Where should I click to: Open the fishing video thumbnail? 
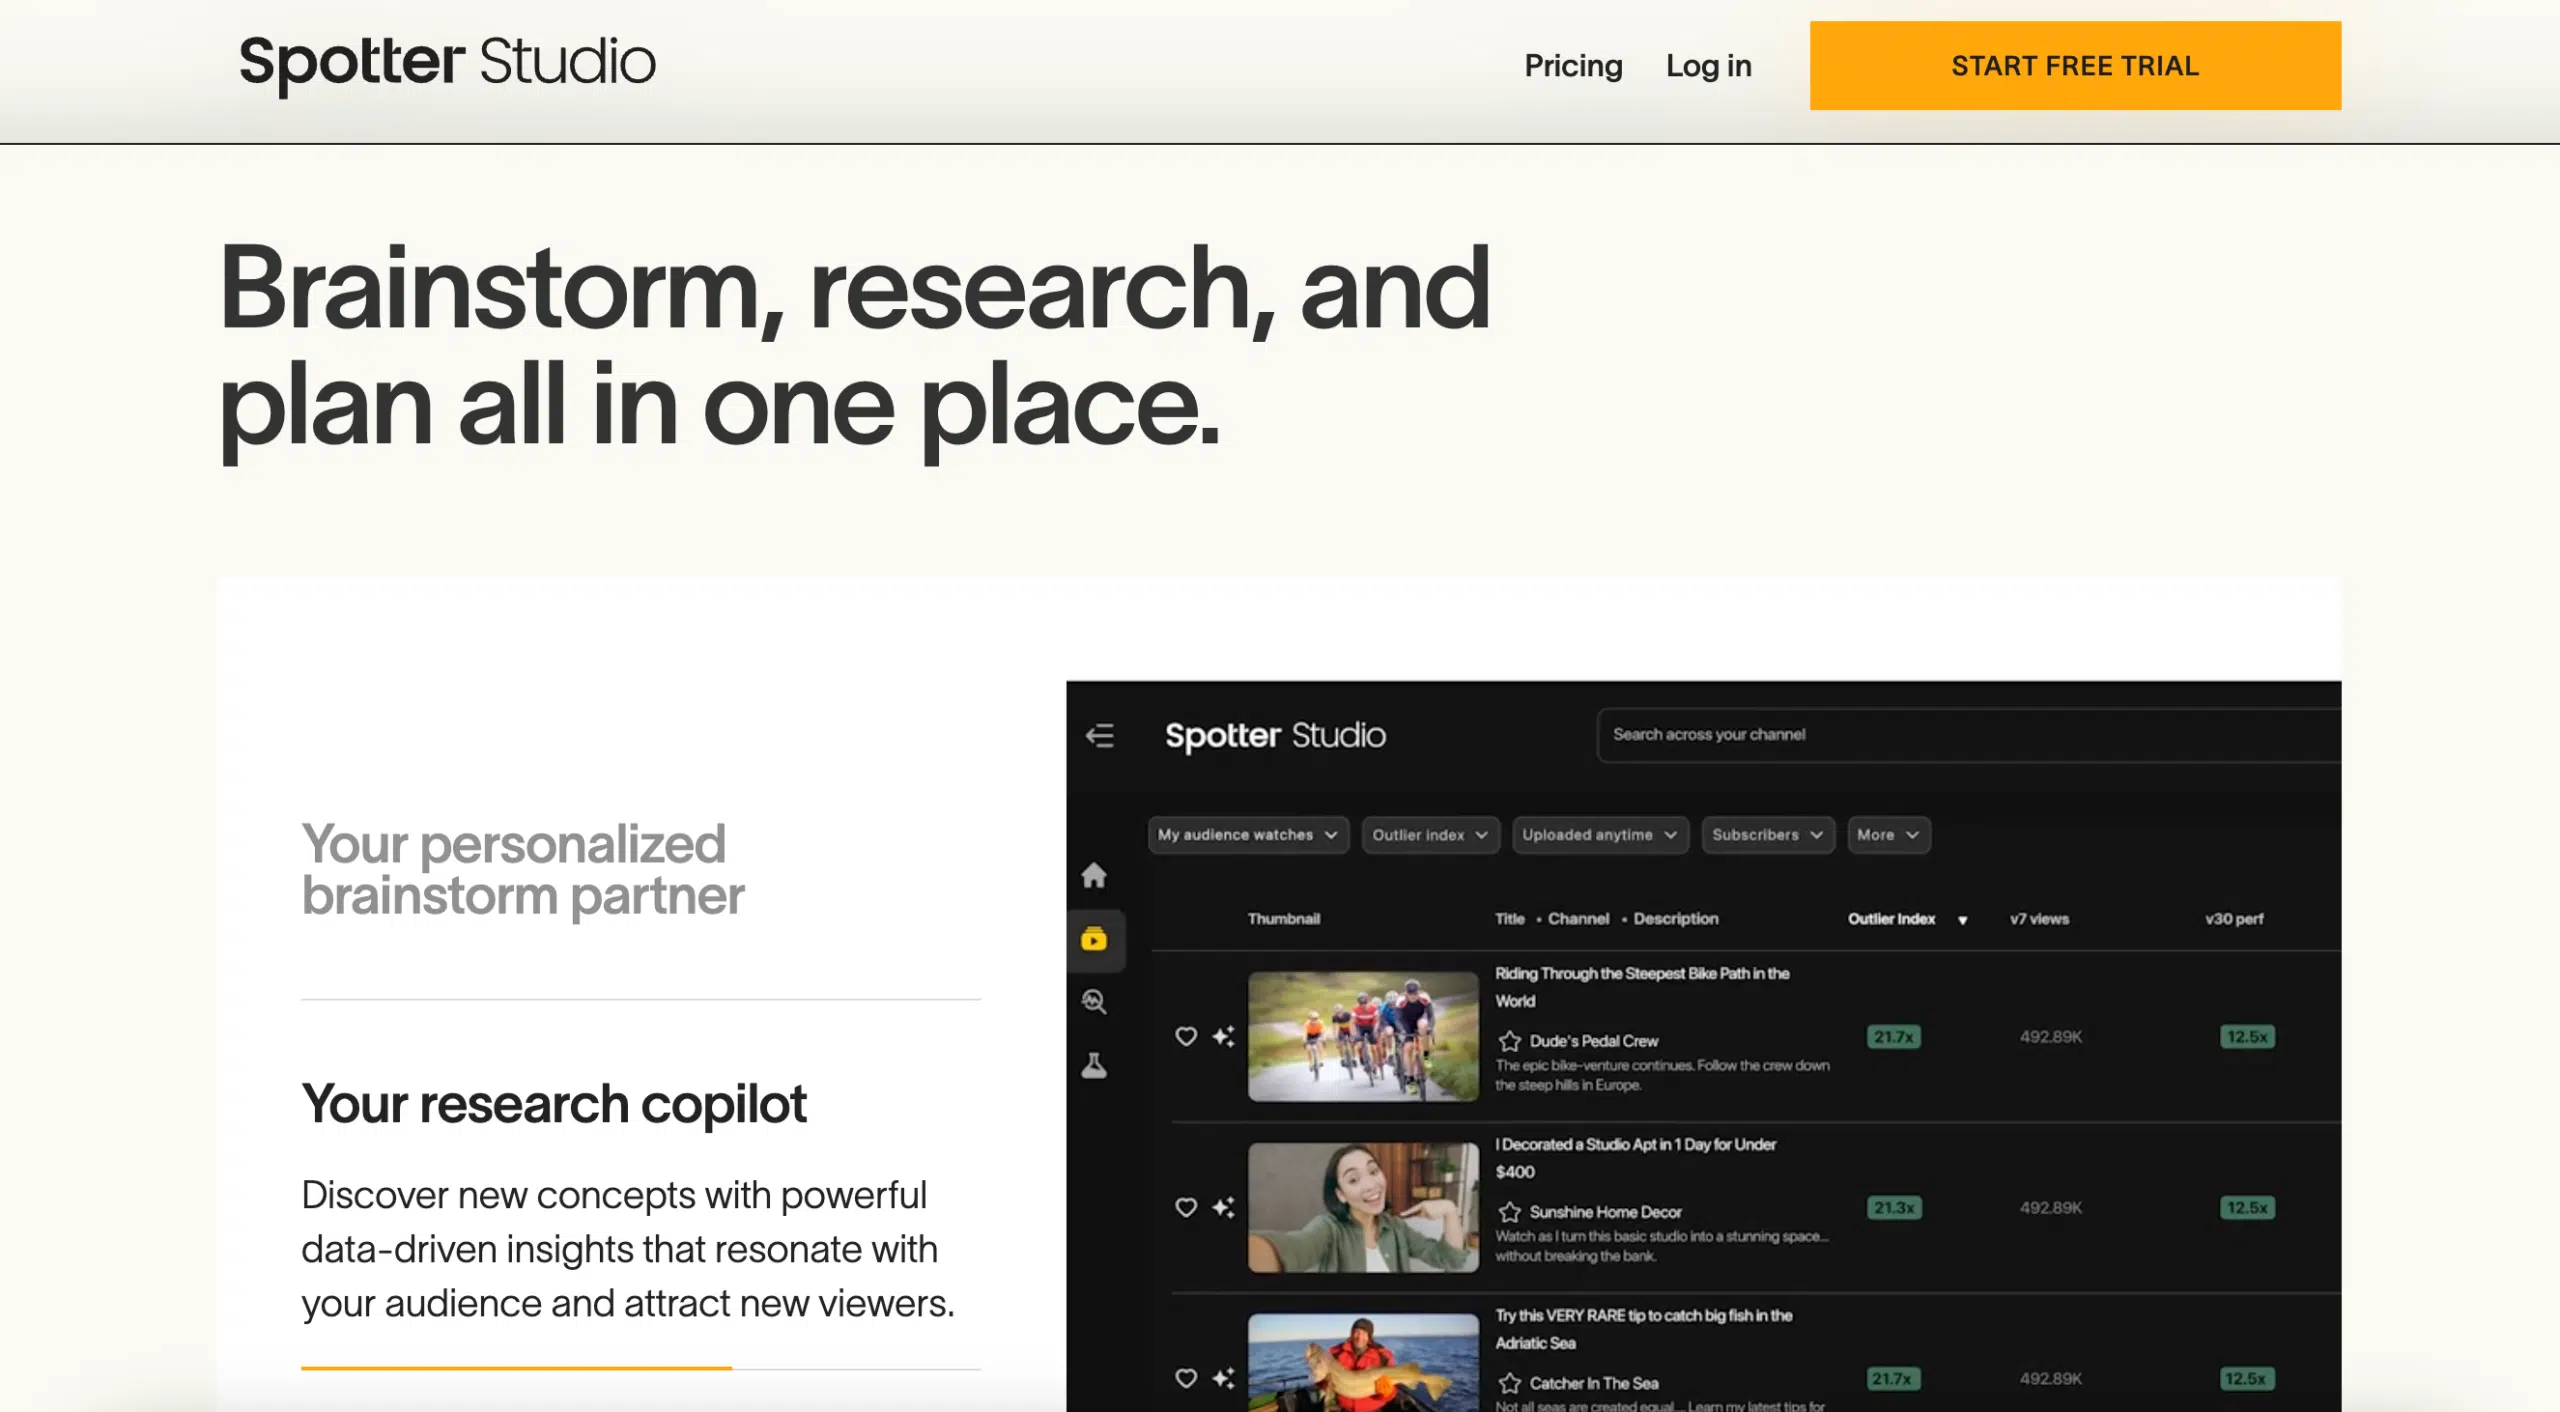[1363, 1363]
